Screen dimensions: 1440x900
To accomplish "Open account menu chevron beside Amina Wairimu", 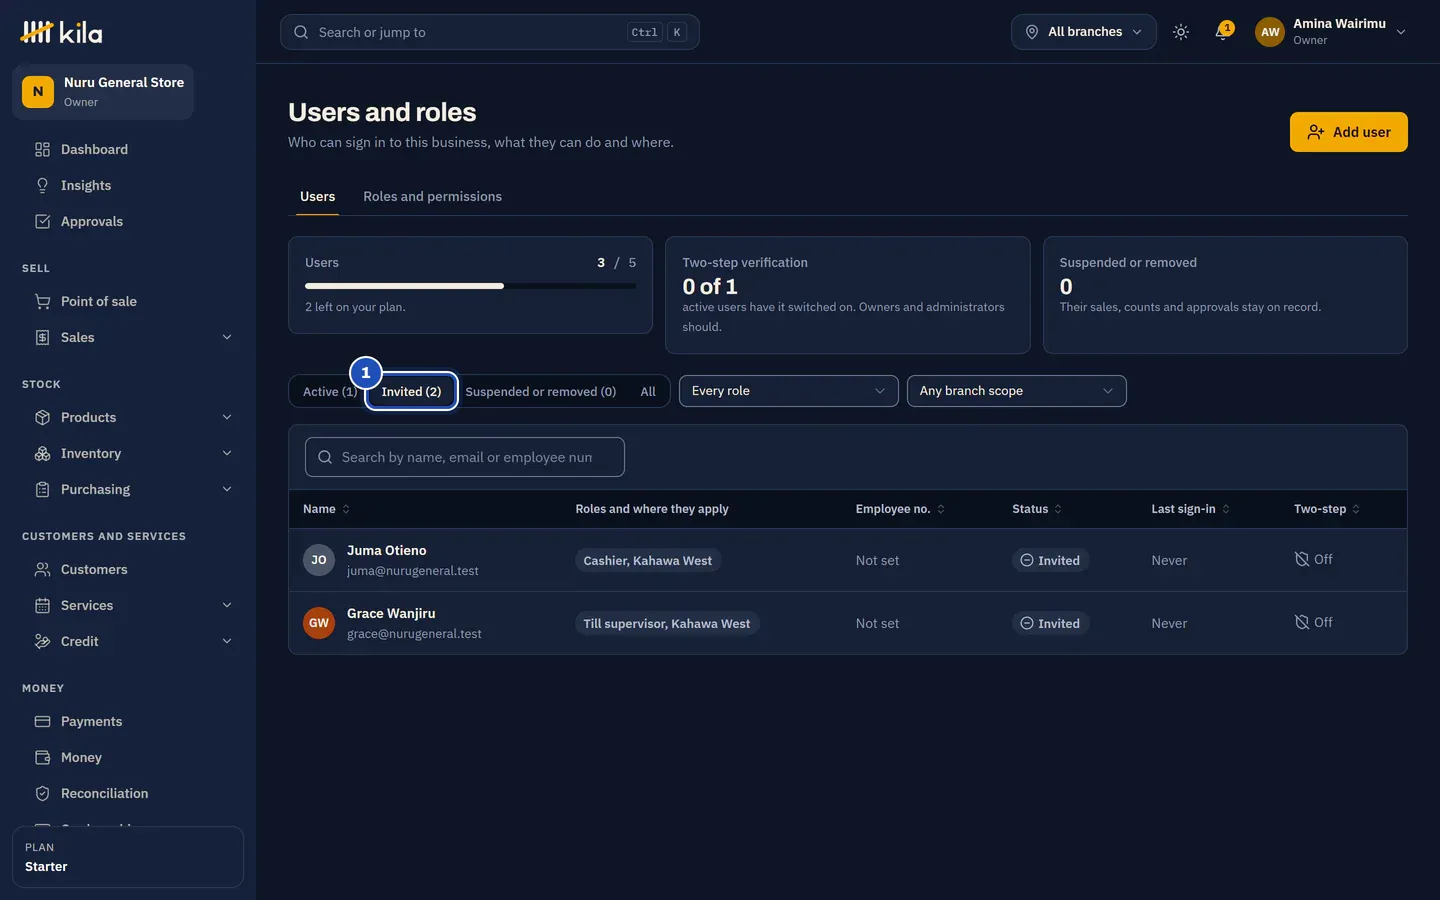I will click(x=1401, y=32).
